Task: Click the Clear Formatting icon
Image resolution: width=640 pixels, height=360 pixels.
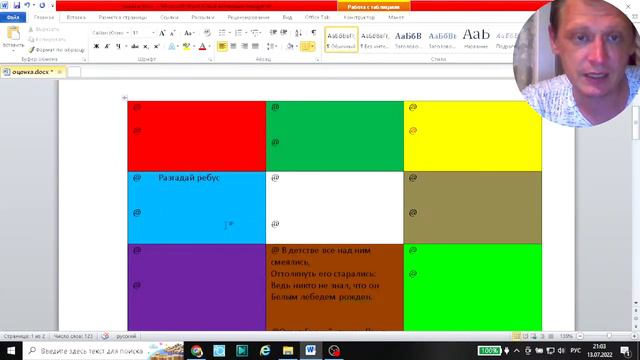Action: (x=207, y=33)
